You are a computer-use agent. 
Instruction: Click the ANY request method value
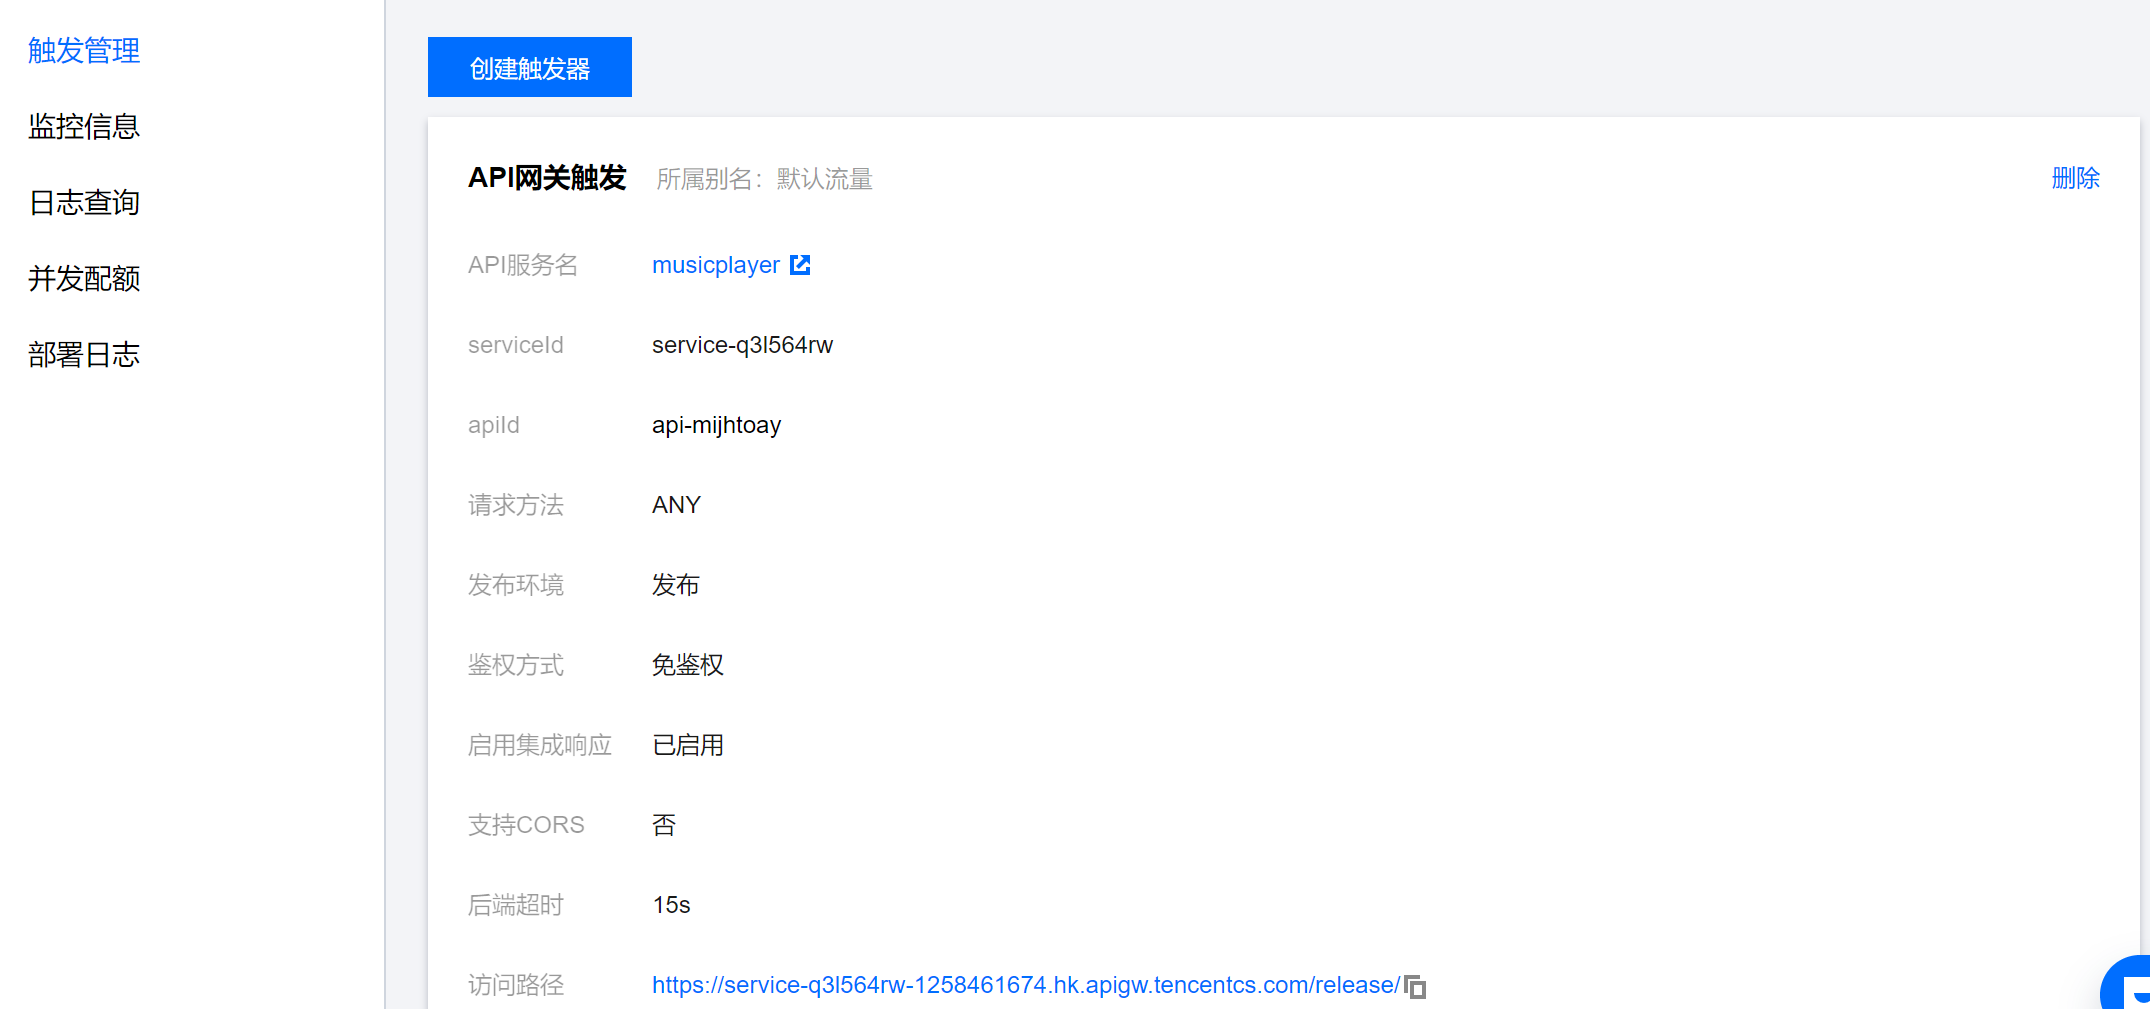(x=676, y=505)
